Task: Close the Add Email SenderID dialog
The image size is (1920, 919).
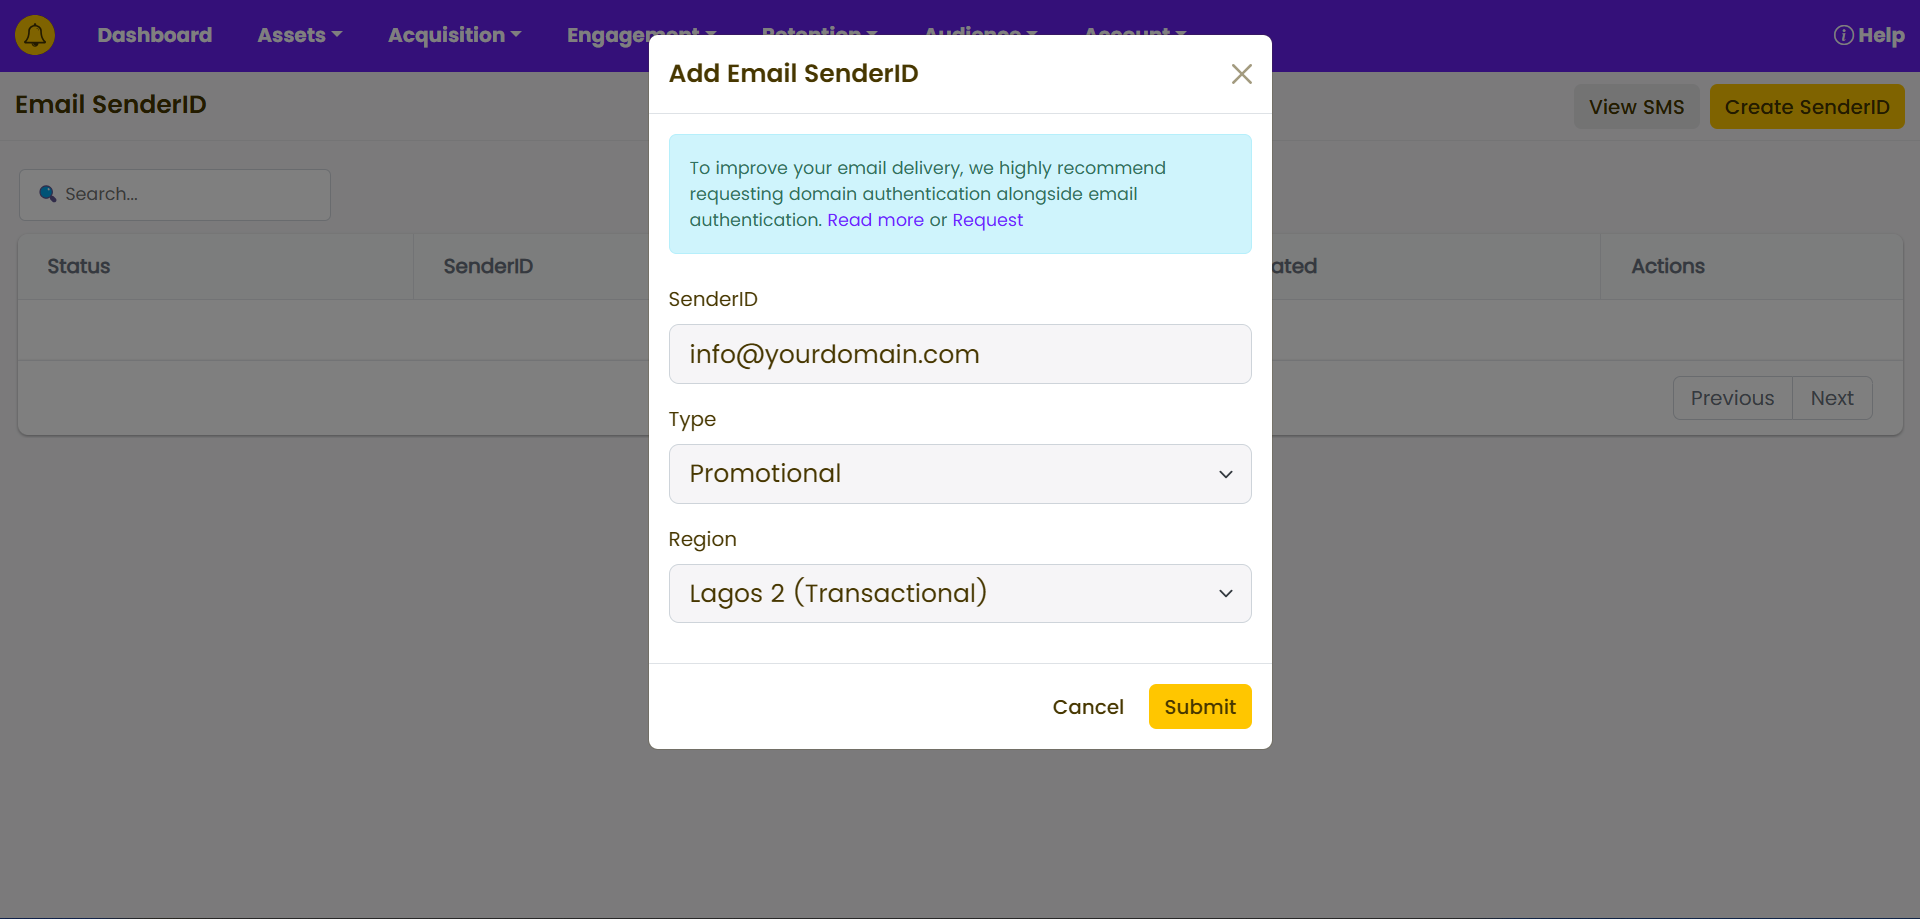Action: [1241, 74]
